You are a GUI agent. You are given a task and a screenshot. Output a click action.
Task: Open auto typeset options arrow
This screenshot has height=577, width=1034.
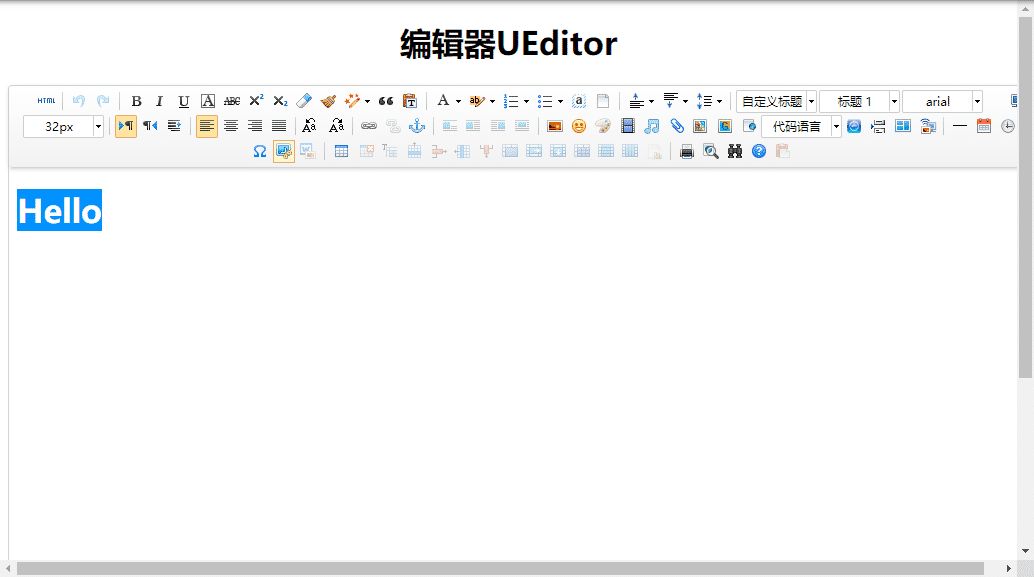[367, 102]
